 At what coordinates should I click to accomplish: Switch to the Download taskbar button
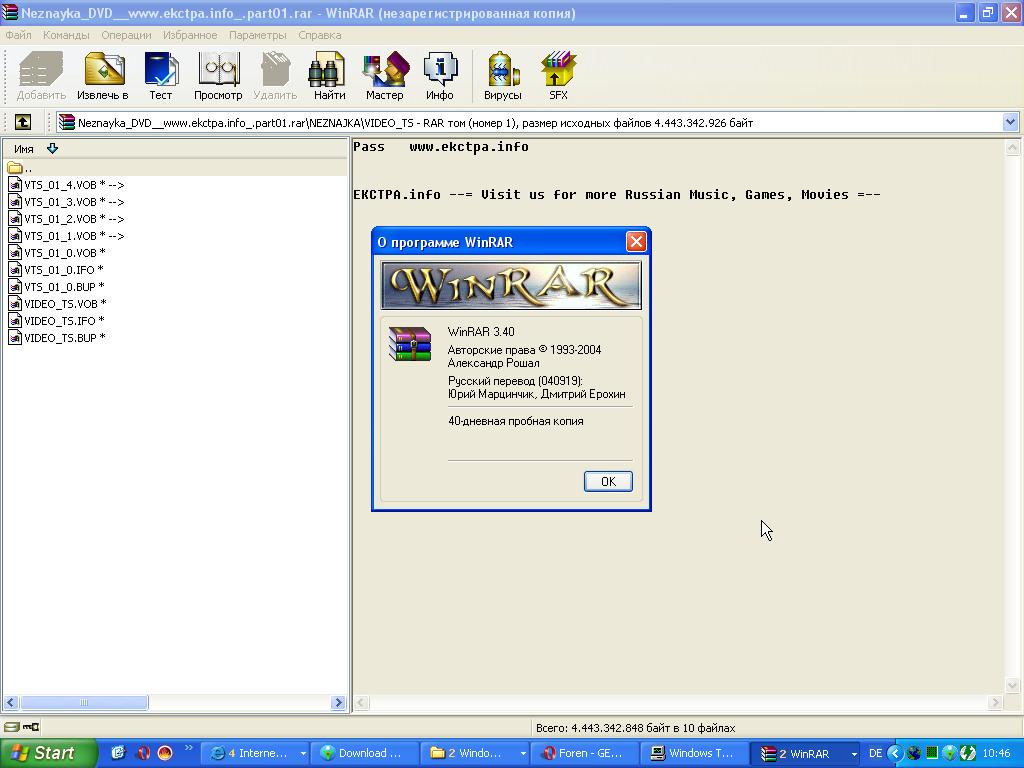coord(364,753)
